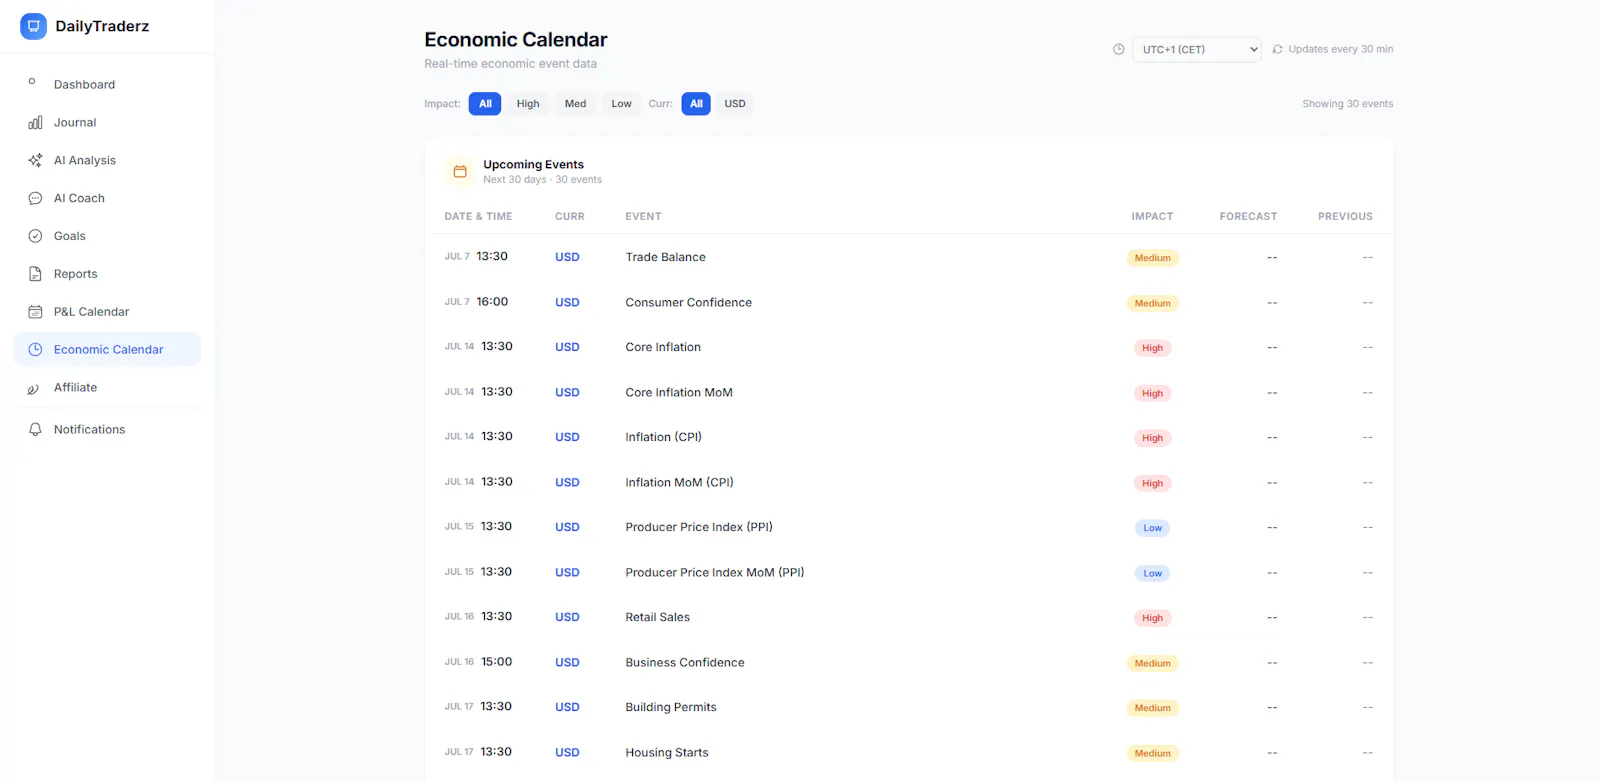This screenshot has height=781, width=1600.
Task: Click the FORECAST column header
Action: (x=1248, y=216)
